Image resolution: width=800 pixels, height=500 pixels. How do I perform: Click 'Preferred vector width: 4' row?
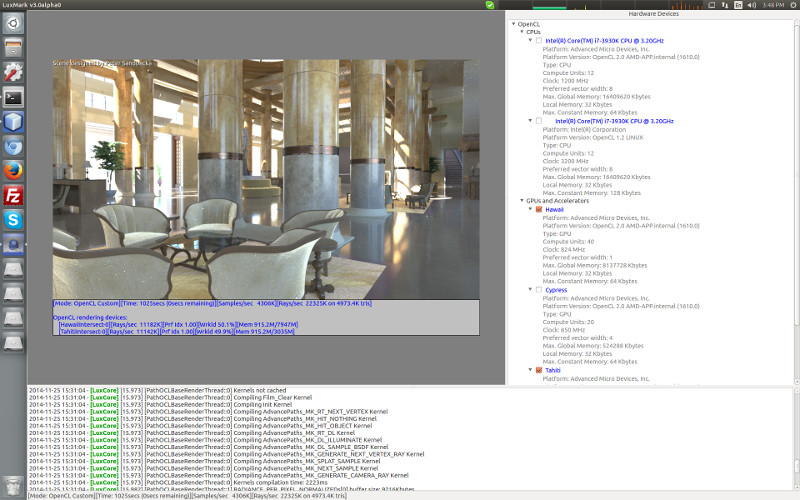coord(578,338)
